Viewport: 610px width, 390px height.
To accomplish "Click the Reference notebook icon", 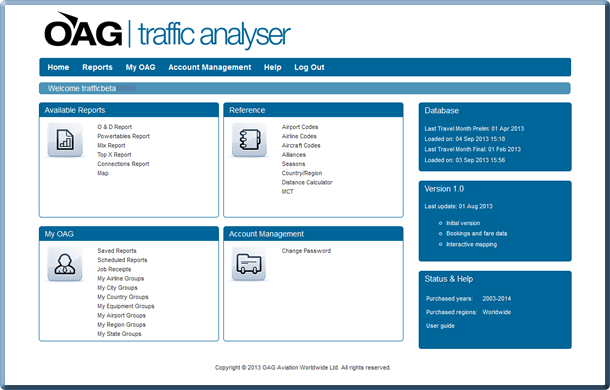I will tap(249, 140).
